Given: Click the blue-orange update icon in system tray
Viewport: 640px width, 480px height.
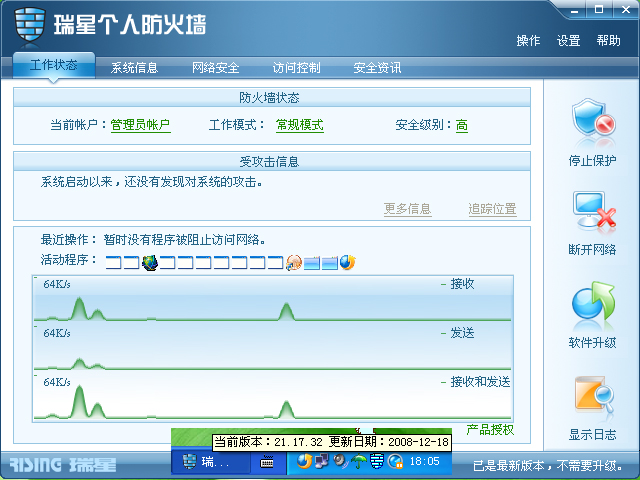Looking at the screenshot, I should click(304, 461).
